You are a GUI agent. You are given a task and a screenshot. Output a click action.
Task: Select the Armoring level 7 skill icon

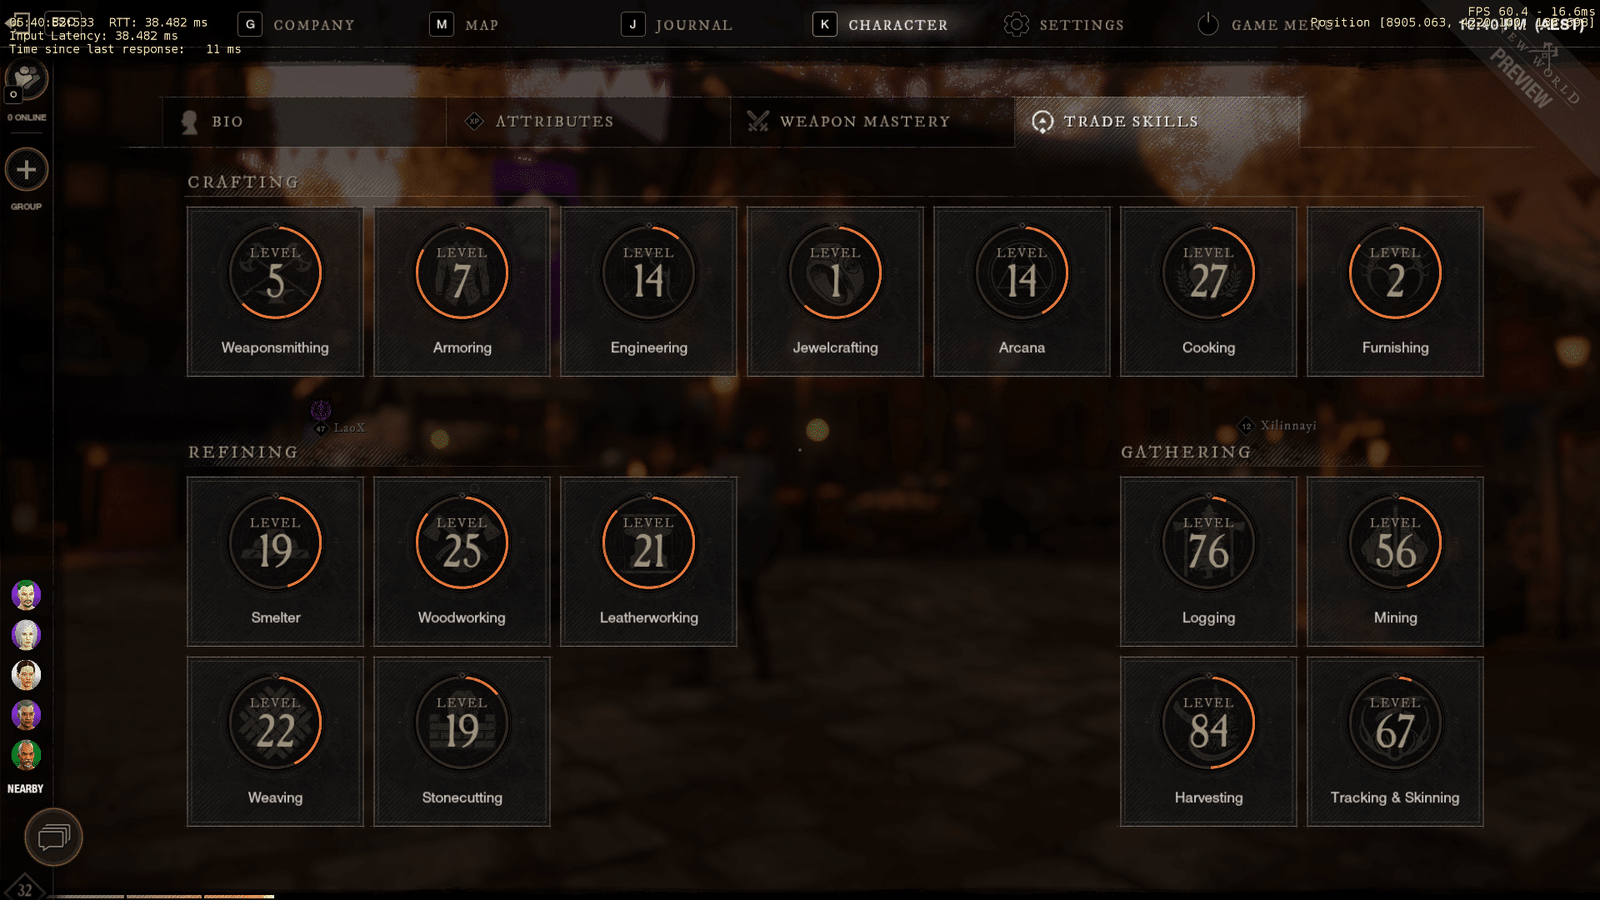(x=462, y=273)
